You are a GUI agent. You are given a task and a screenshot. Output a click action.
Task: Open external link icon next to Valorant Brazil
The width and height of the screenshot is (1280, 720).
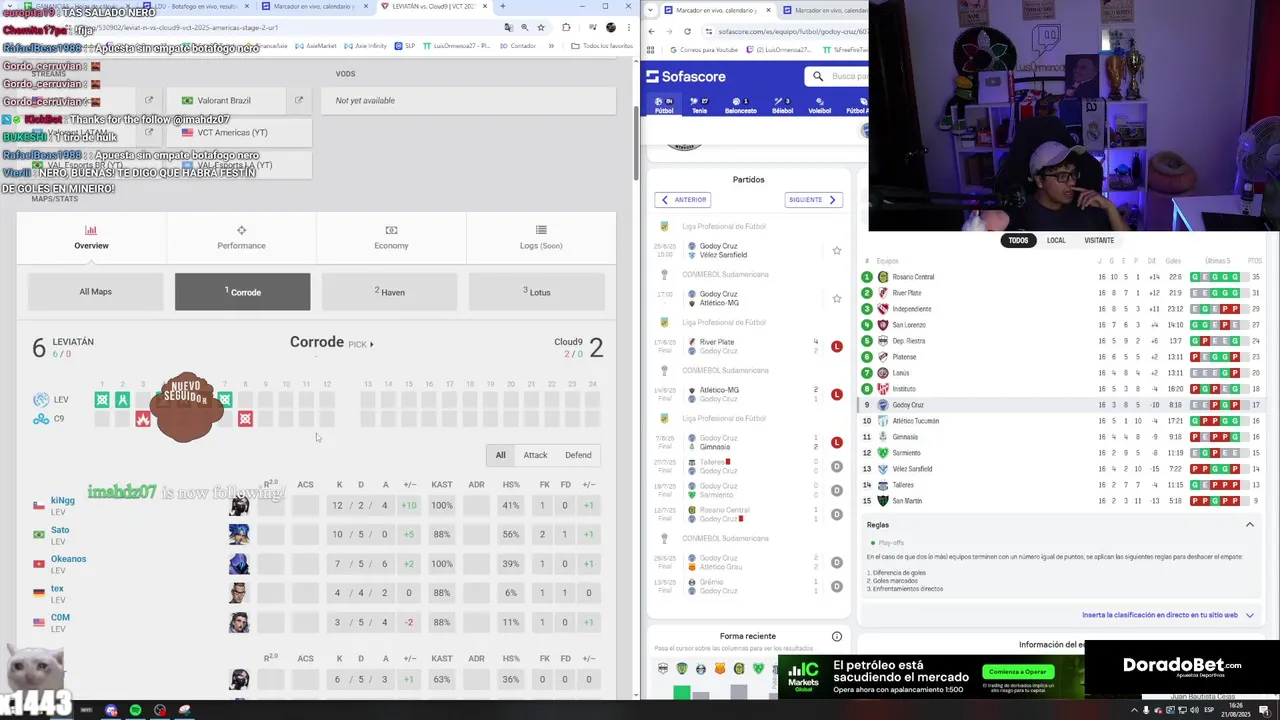click(298, 100)
